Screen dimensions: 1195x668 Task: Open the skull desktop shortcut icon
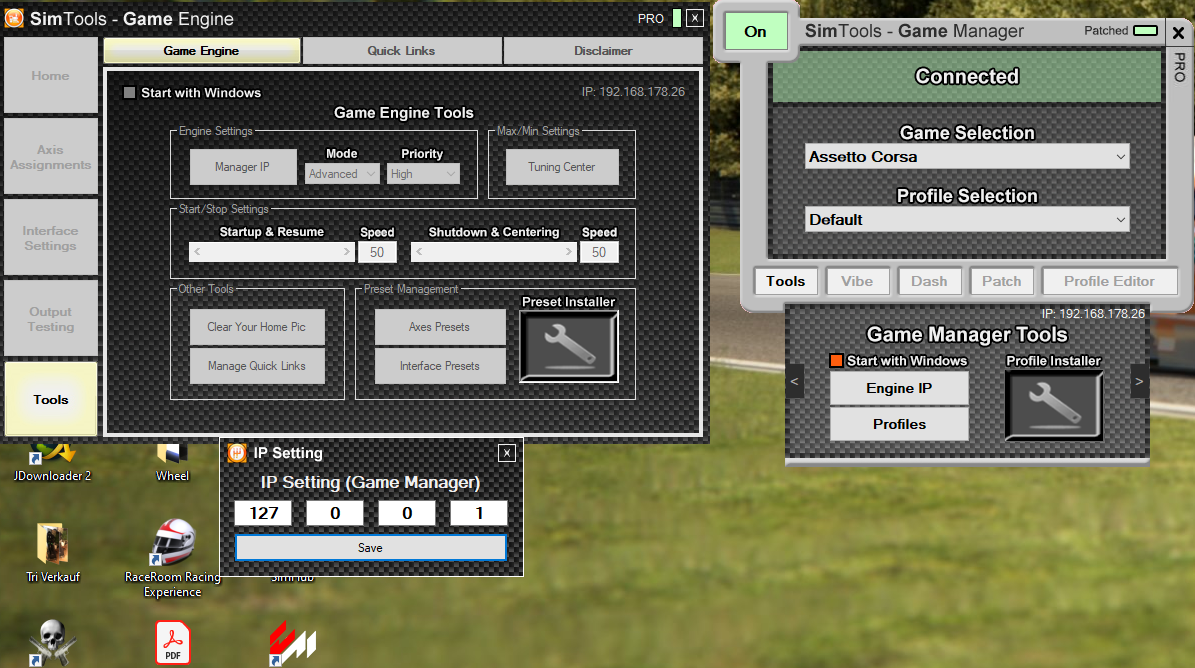click(x=53, y=642)
